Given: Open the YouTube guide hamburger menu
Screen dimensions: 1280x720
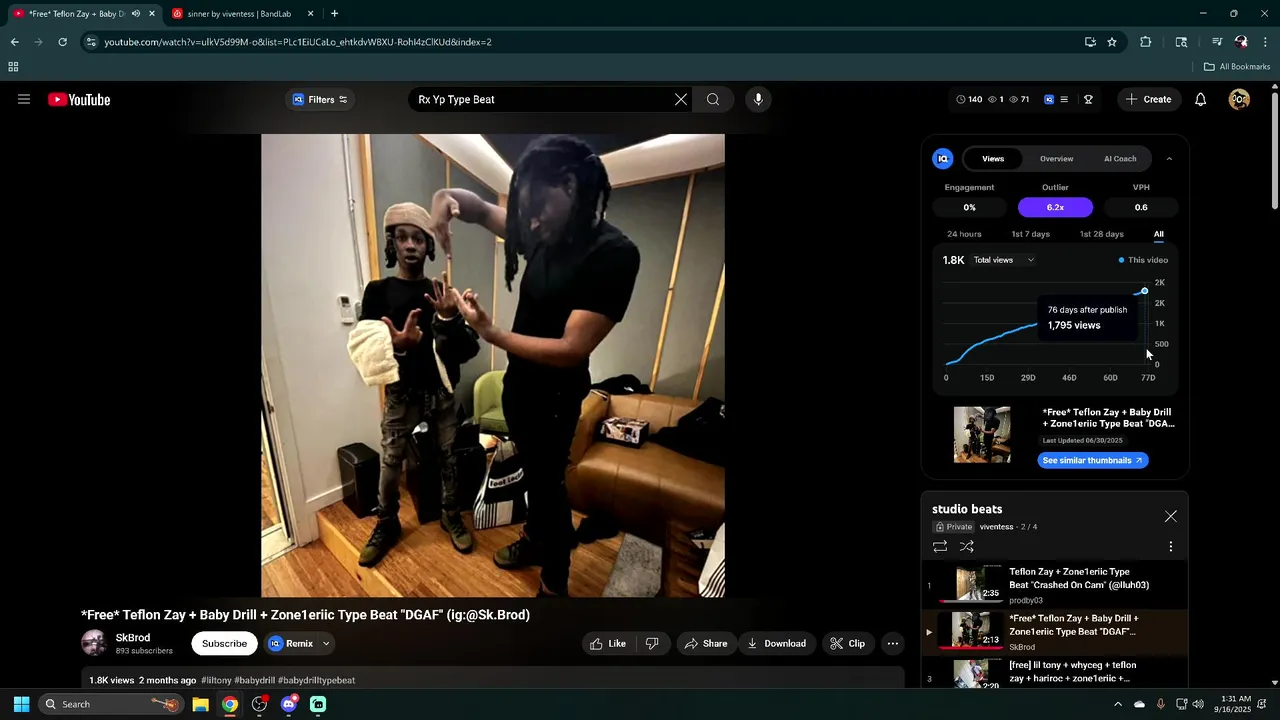Looking at the screenshot, I should click(x=24, y=99).
